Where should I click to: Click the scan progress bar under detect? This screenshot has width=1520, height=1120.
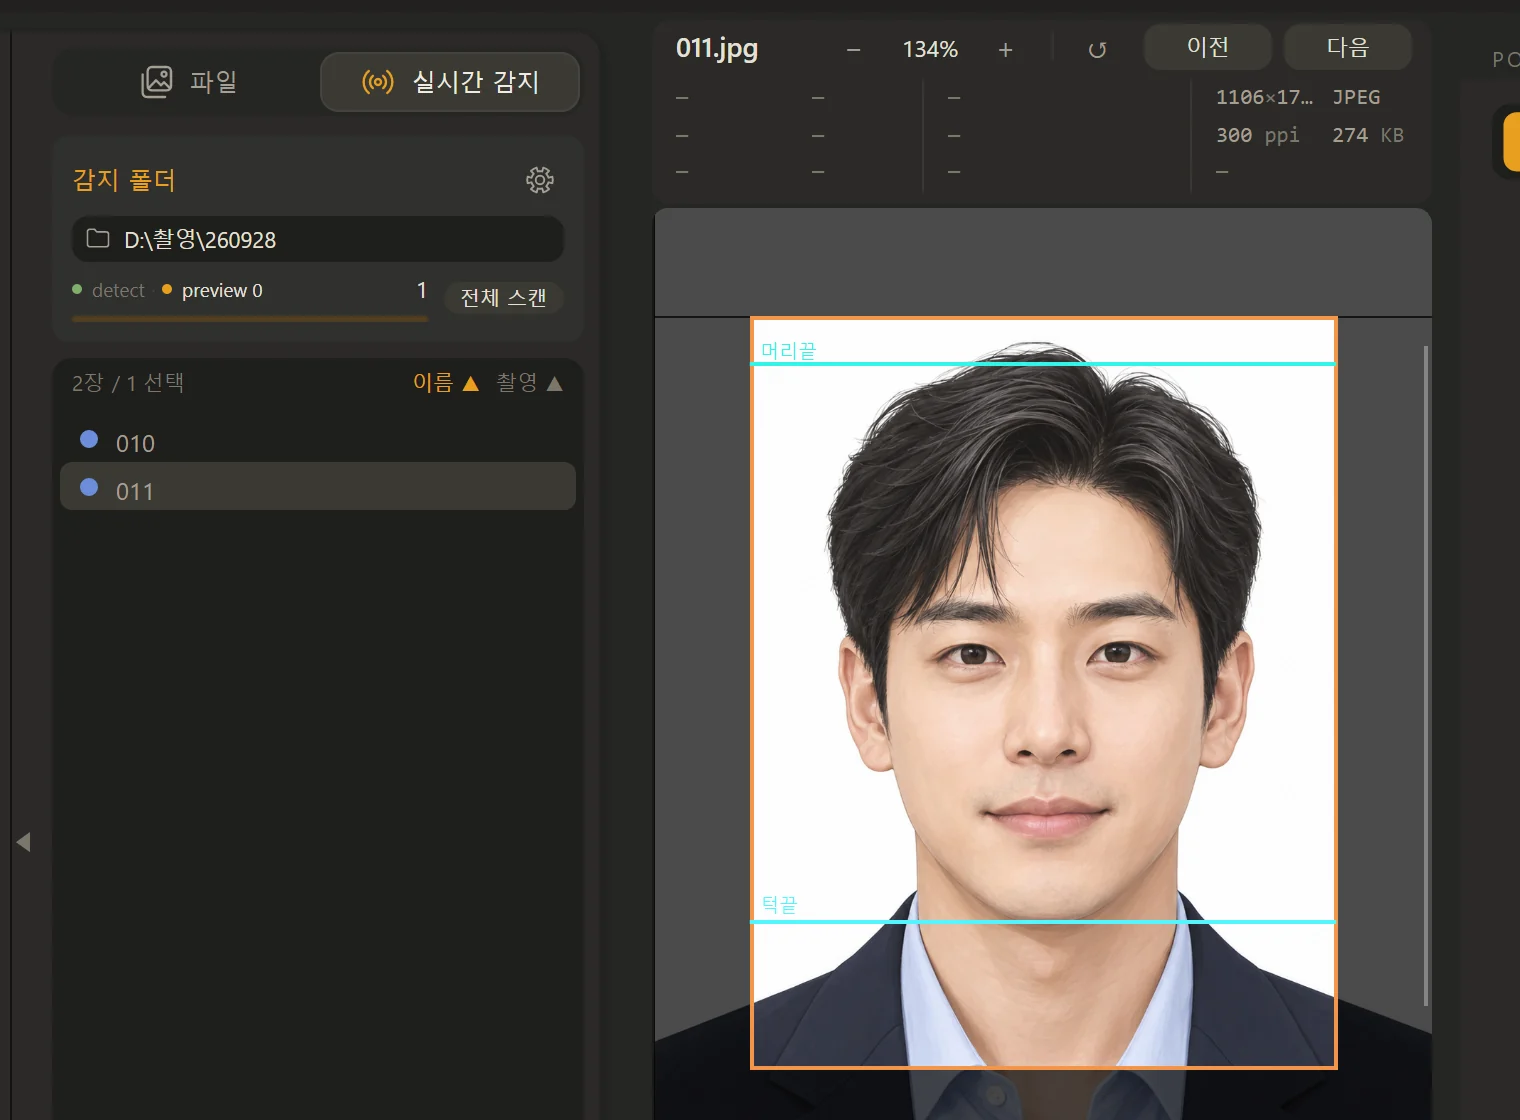pyautogui.click(x=250, y=319)
